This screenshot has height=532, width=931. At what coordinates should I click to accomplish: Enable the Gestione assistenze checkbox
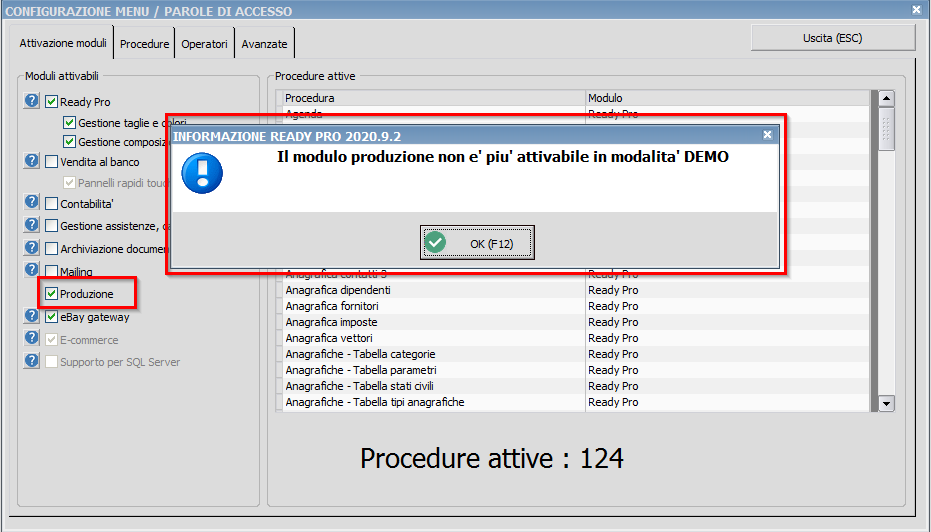(52, 226)
